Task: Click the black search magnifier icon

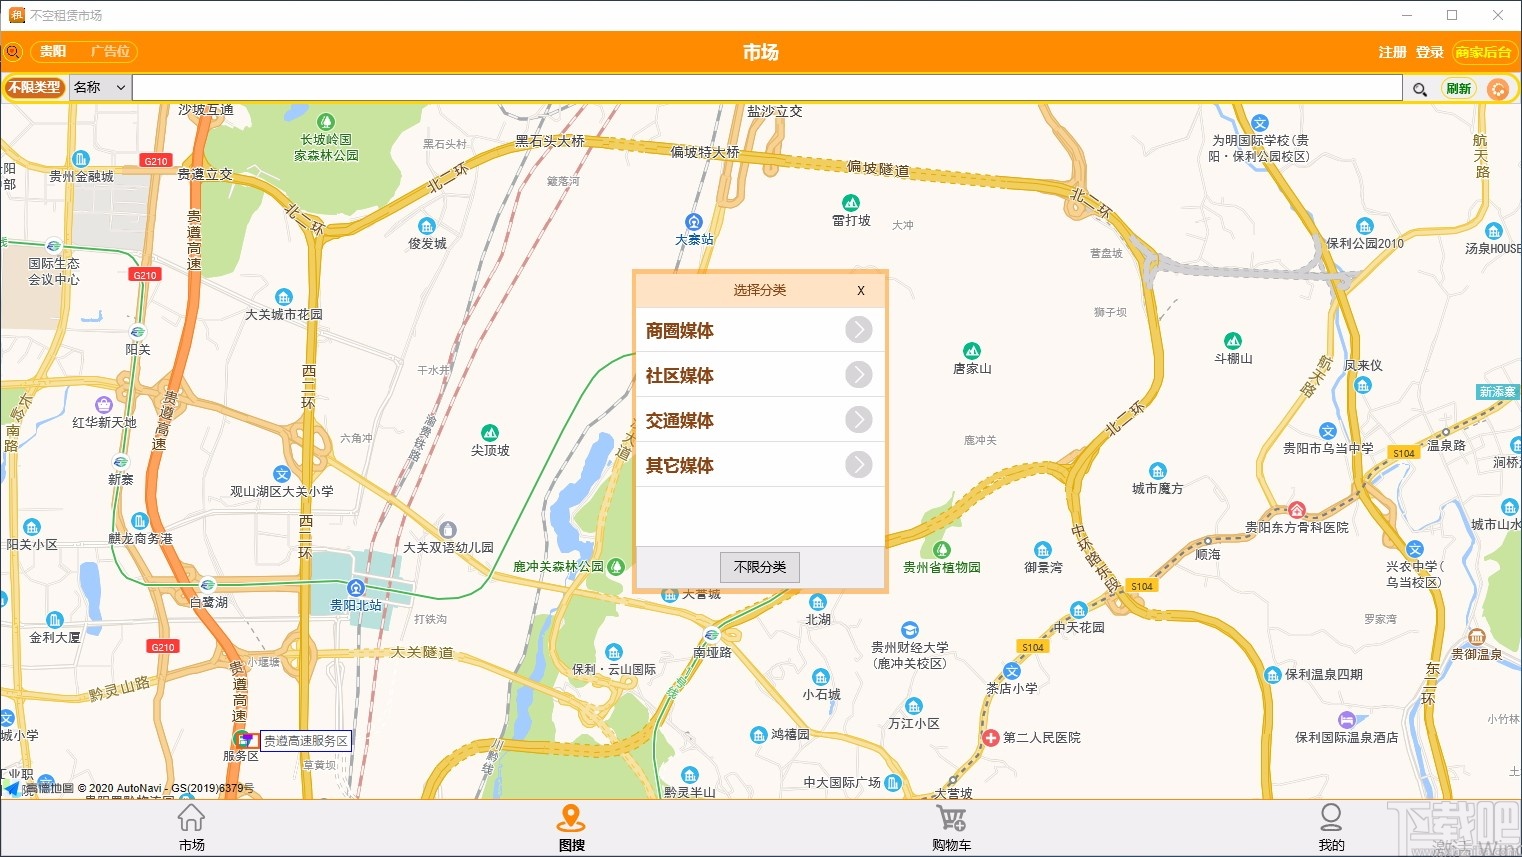Action: click(x=1419, y=89)
